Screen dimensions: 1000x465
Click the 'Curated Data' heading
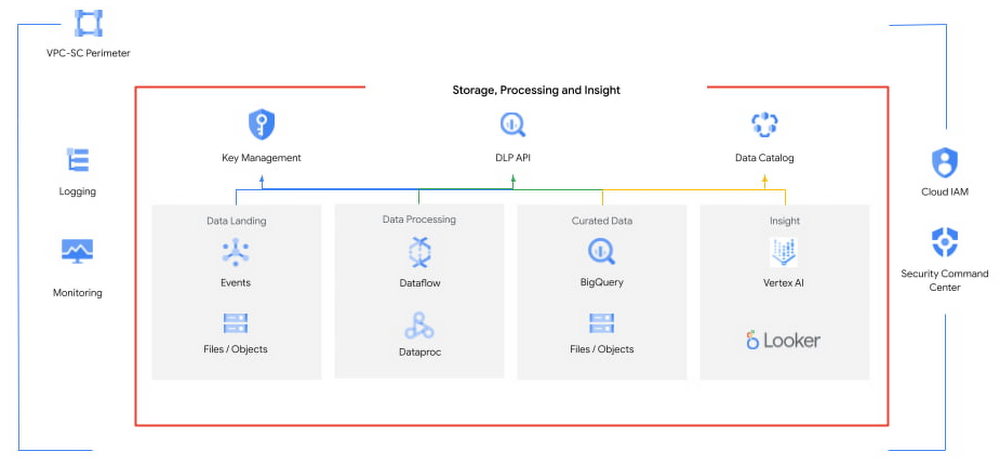point(601,221)
